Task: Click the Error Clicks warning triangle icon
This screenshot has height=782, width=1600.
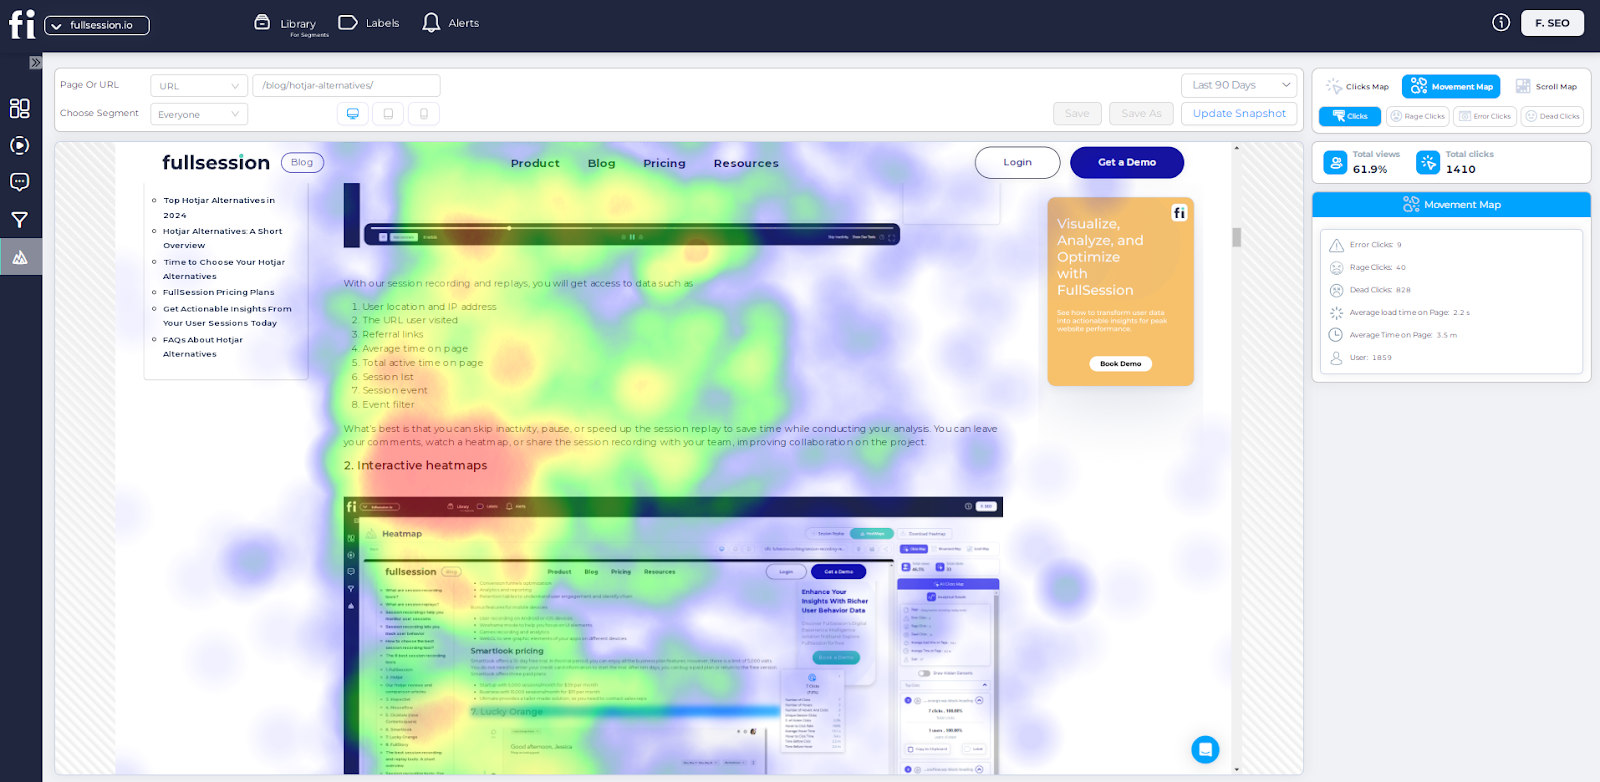Action: point(1336,245)
